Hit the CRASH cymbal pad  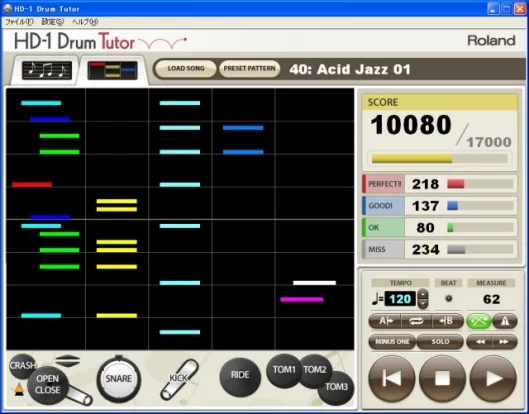(22, 366)
